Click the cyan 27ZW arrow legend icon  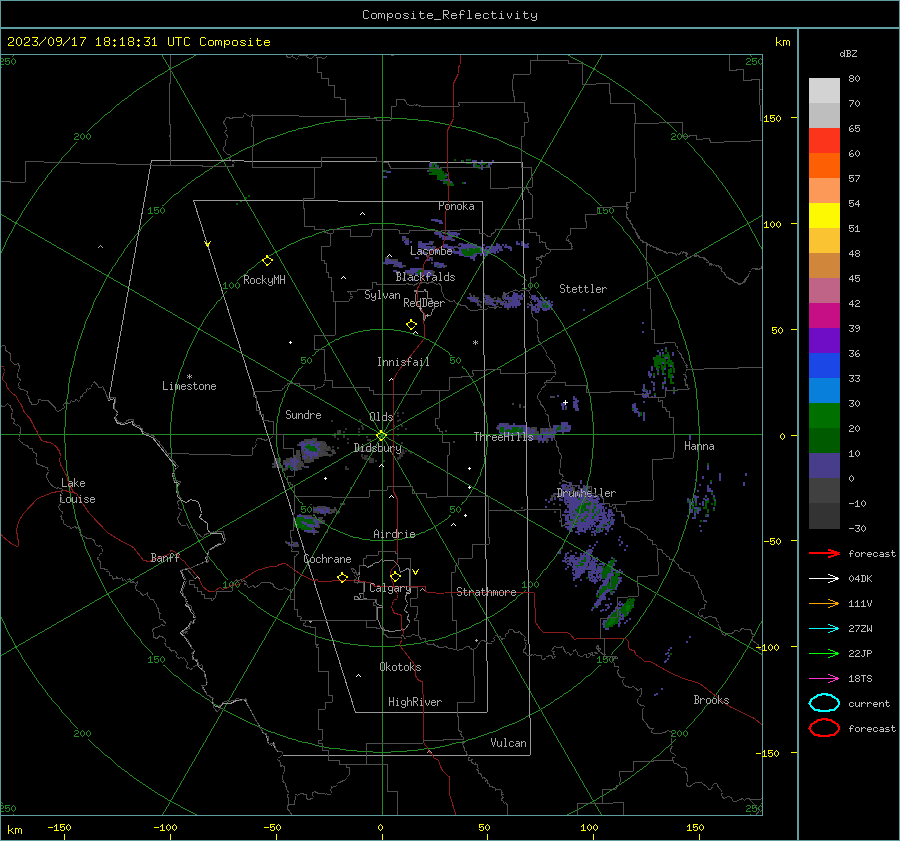click(x=824, y=629)
